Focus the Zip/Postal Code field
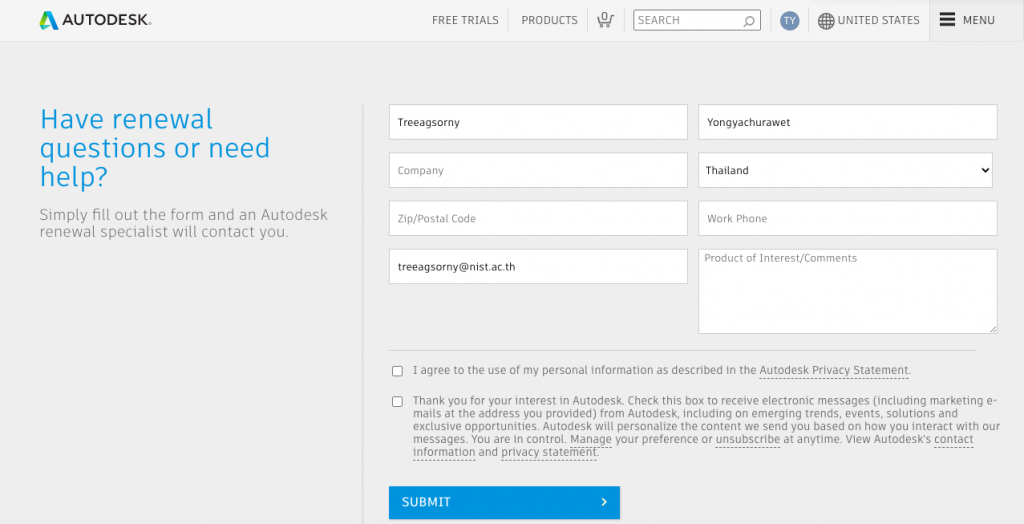Image resolution: width=1024 pixels, height=524 pixels. click(x=538, y=219)
